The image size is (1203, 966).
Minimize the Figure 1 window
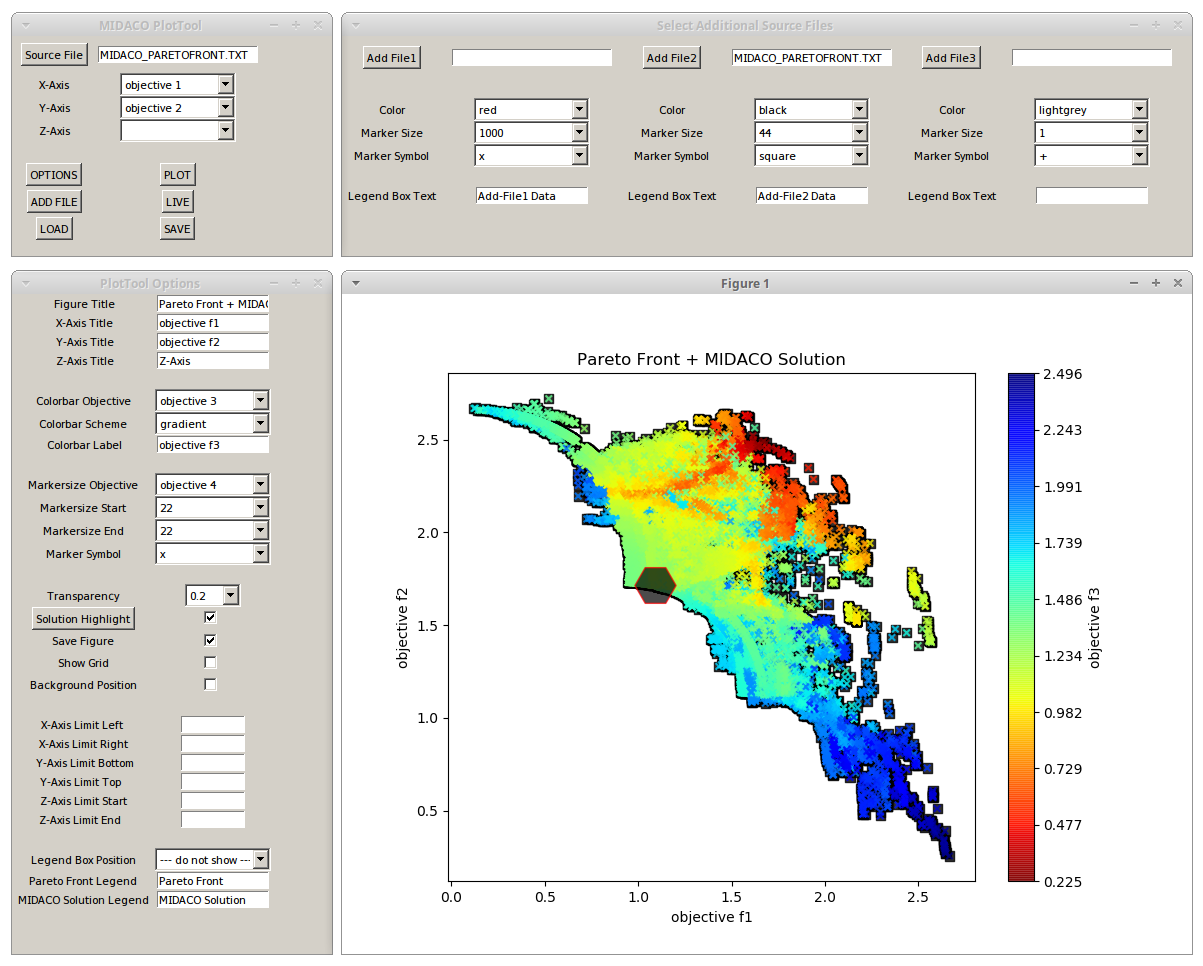(x=1134, y=283)
